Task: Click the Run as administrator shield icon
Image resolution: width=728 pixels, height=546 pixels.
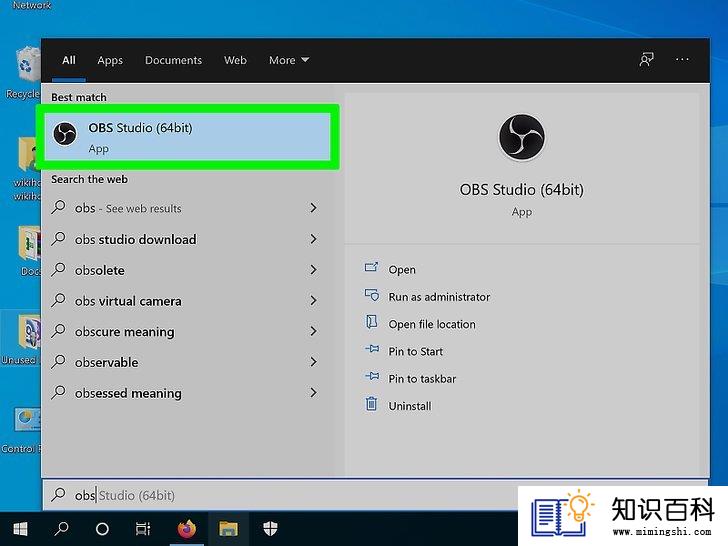Action: [x=371, y=295]
